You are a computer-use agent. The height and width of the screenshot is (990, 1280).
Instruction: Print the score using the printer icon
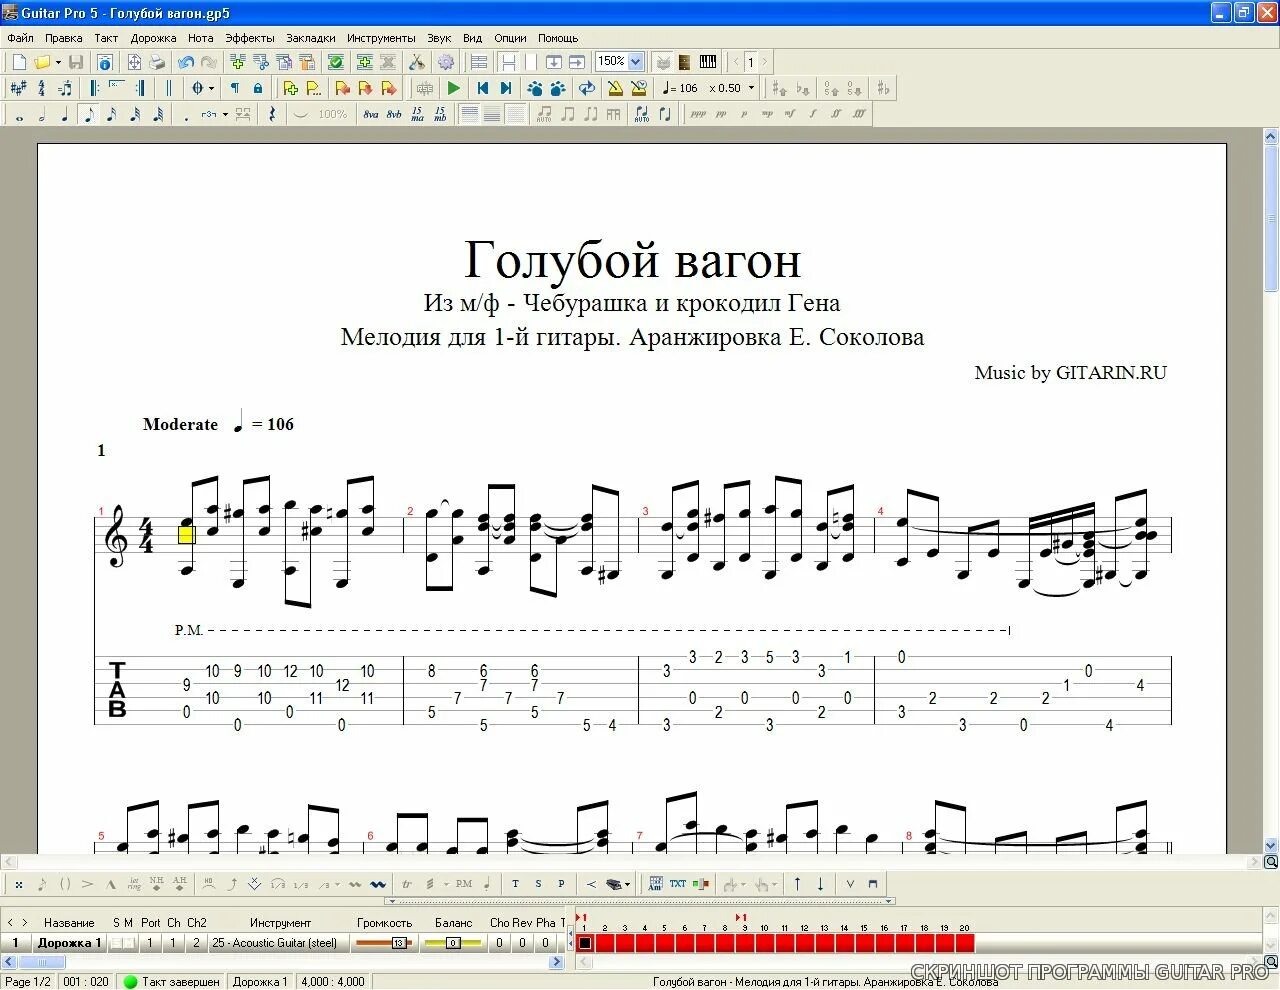(156, 62)
